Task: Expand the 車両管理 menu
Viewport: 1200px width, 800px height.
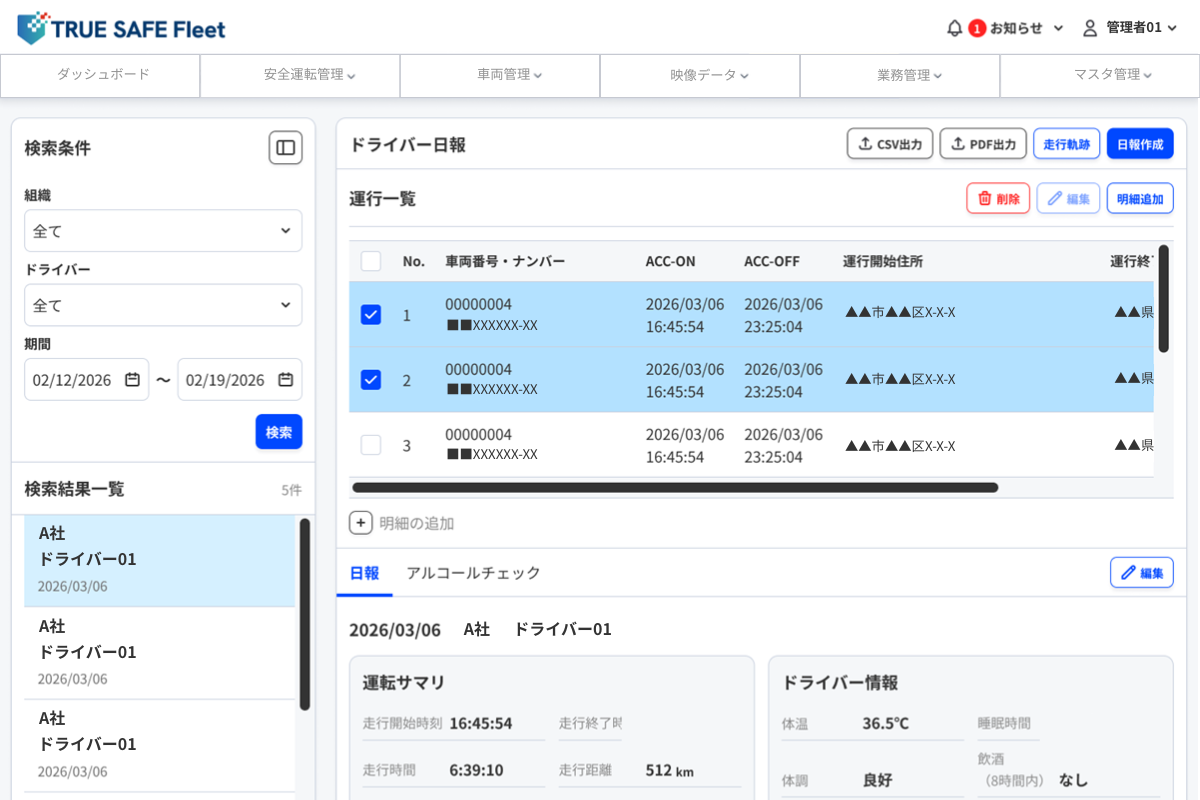Action: 500,75
